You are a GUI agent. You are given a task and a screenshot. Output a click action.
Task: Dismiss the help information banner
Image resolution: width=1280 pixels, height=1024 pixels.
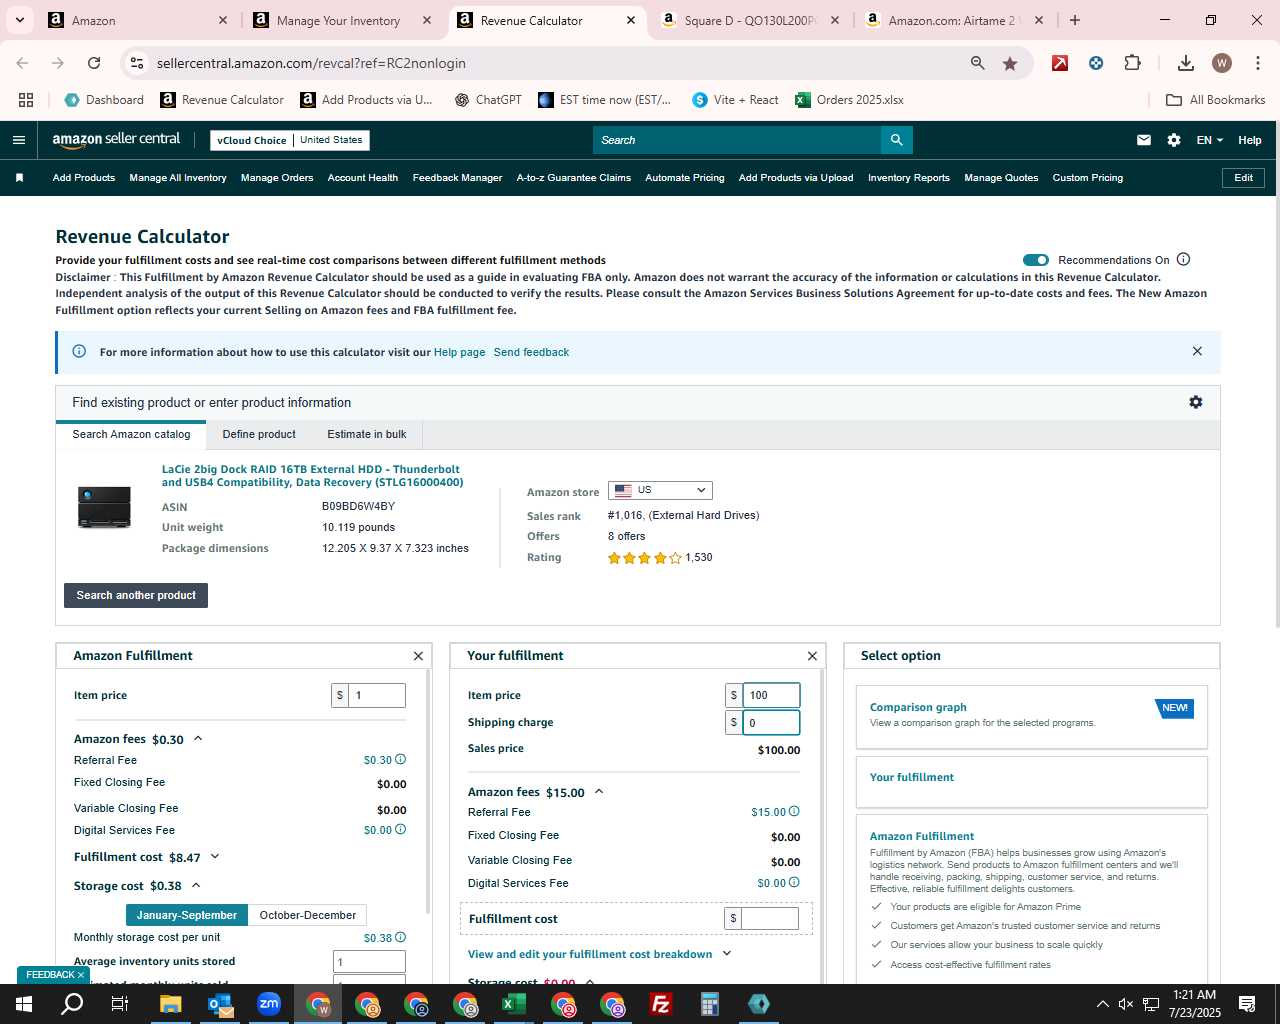[1197, 351]
